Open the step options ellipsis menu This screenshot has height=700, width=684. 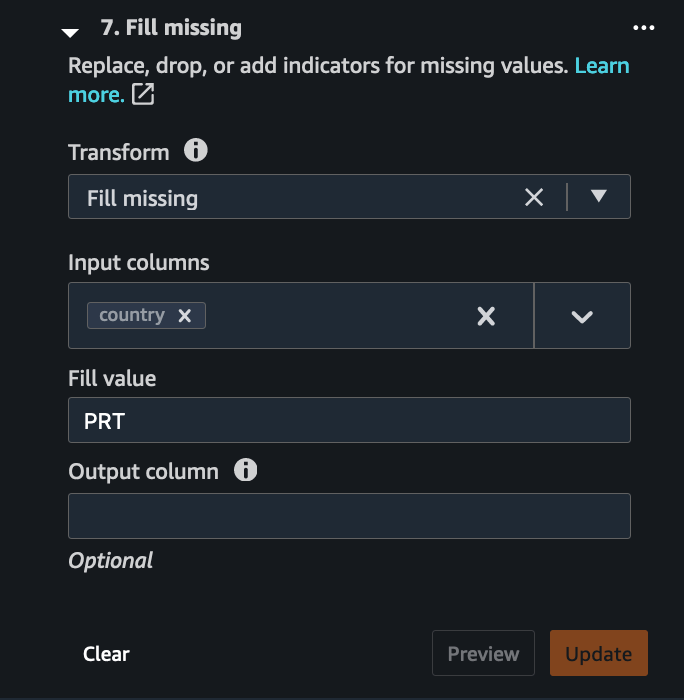pyautogui.click(x=644, y=28)
